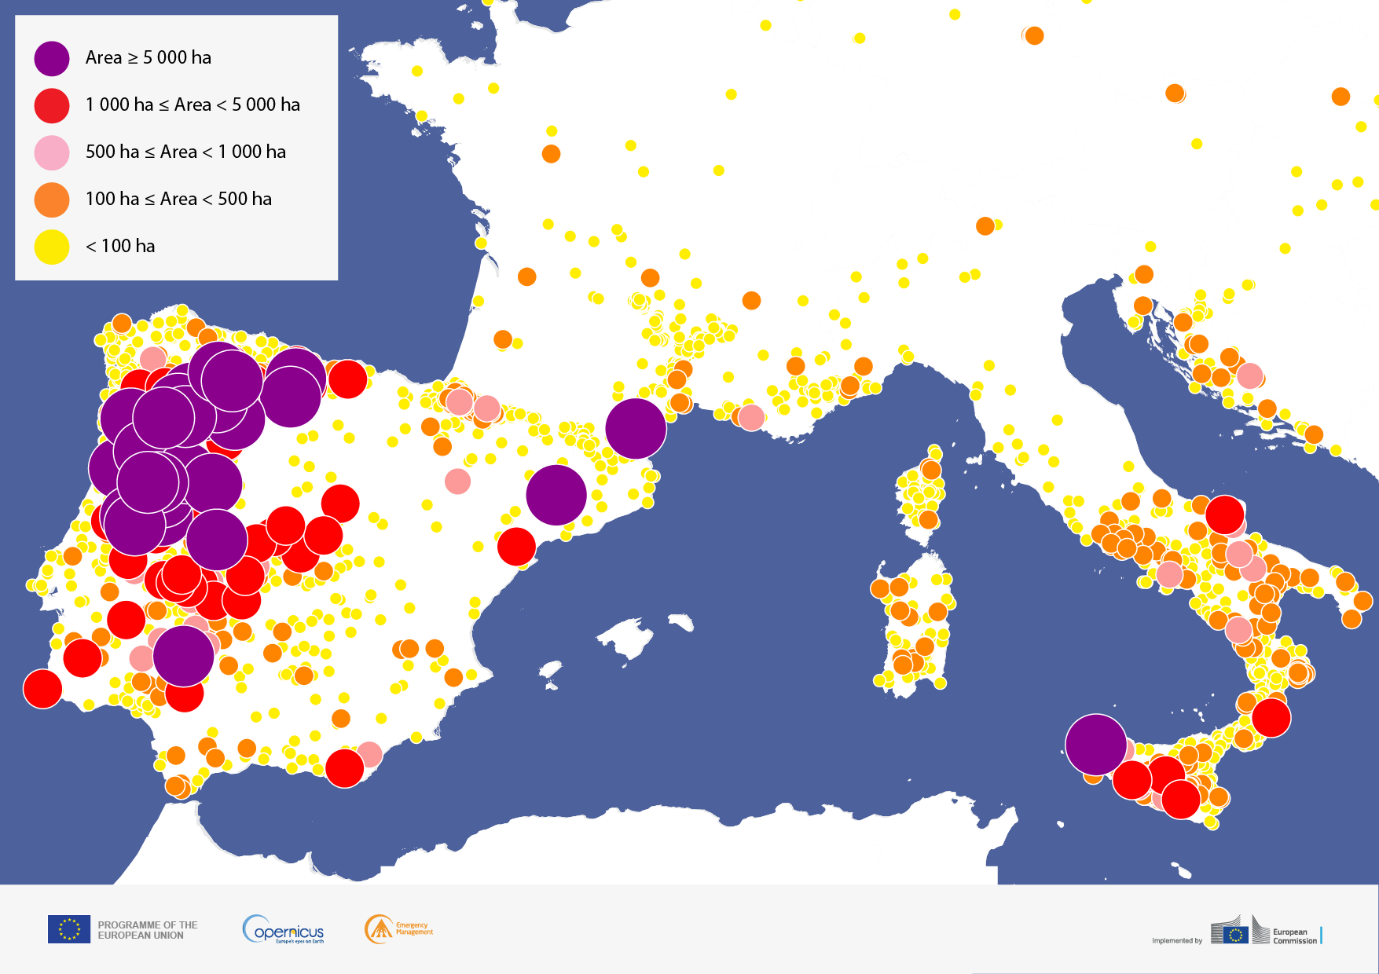Collapse the legend box in the top-left corner
Viewport: 1379px width, 974px height.
coord(176,145)
